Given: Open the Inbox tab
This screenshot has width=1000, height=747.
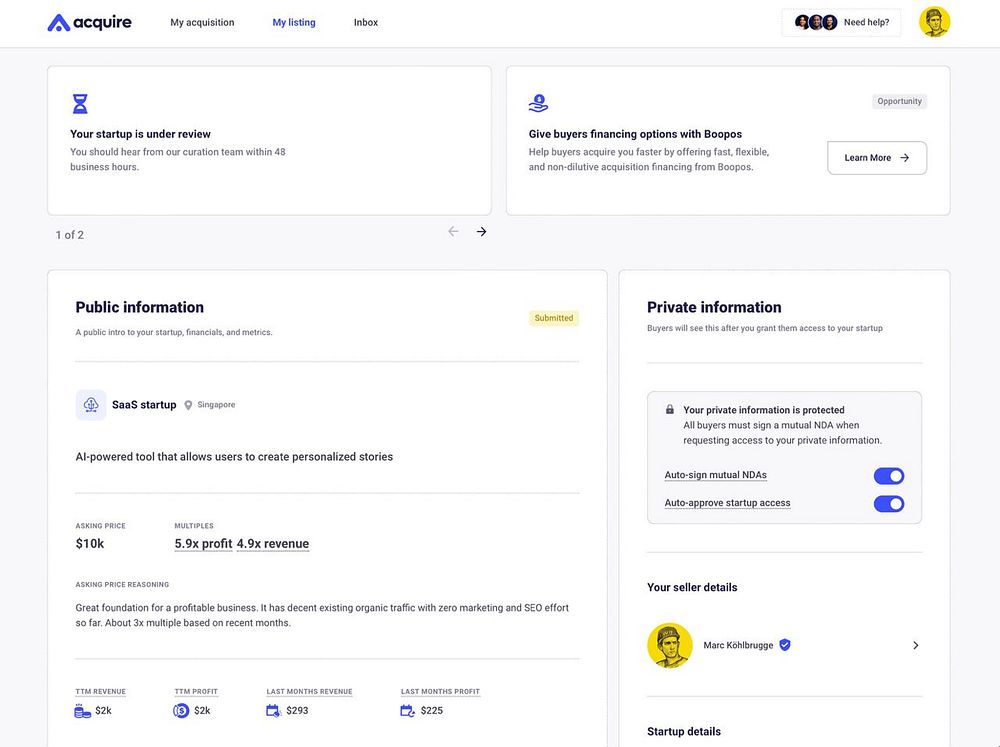Looking at the screenshot, I should pos(366,22).
